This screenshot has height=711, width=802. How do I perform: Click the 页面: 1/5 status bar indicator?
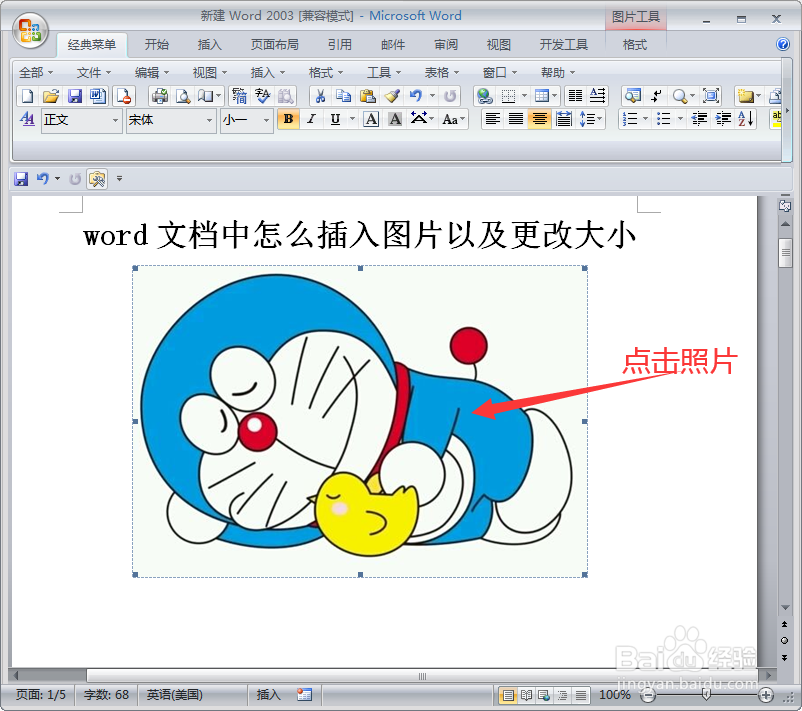coord(41,695)
